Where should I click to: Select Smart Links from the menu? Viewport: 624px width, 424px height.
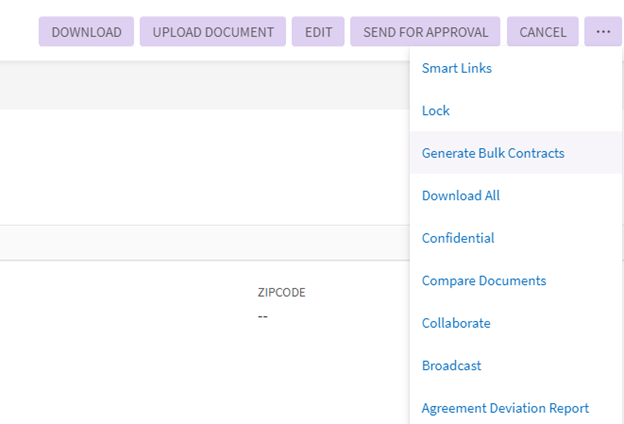[456, 68]
